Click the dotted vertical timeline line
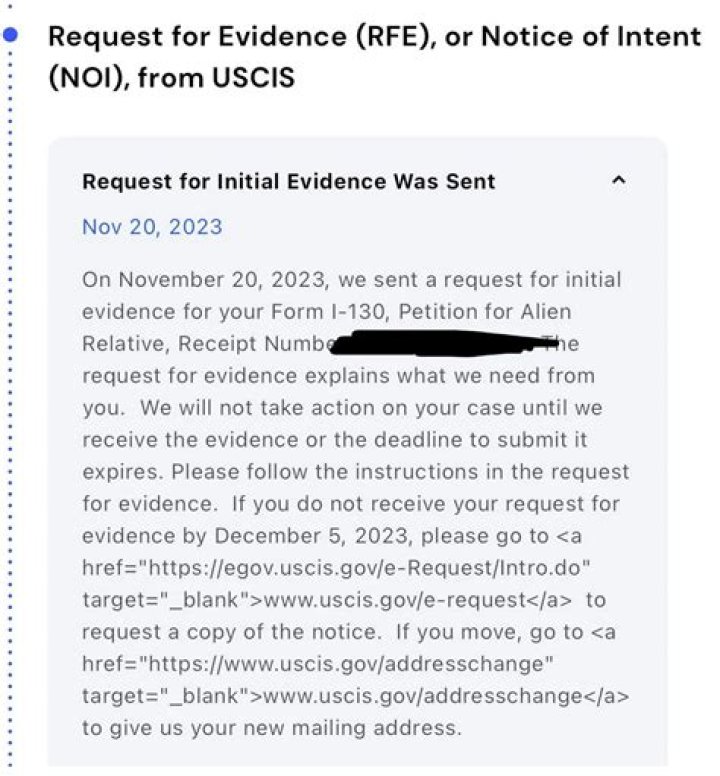This screenshot has width=720, height=776. click(11, 400)
